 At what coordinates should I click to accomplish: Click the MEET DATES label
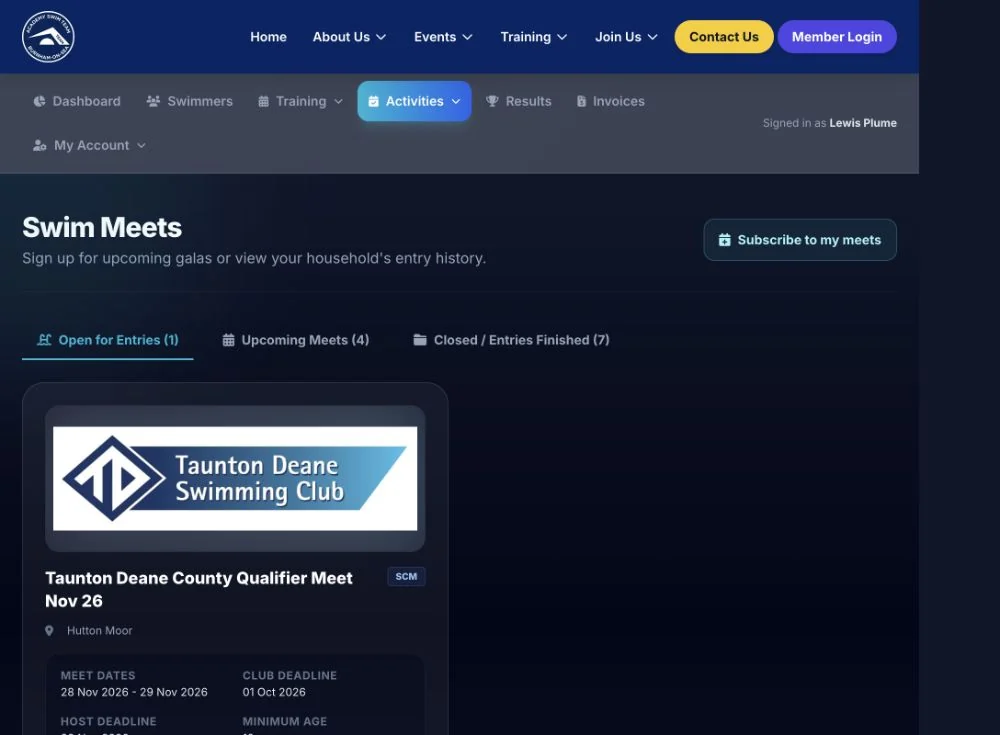(x=98, y=675)
